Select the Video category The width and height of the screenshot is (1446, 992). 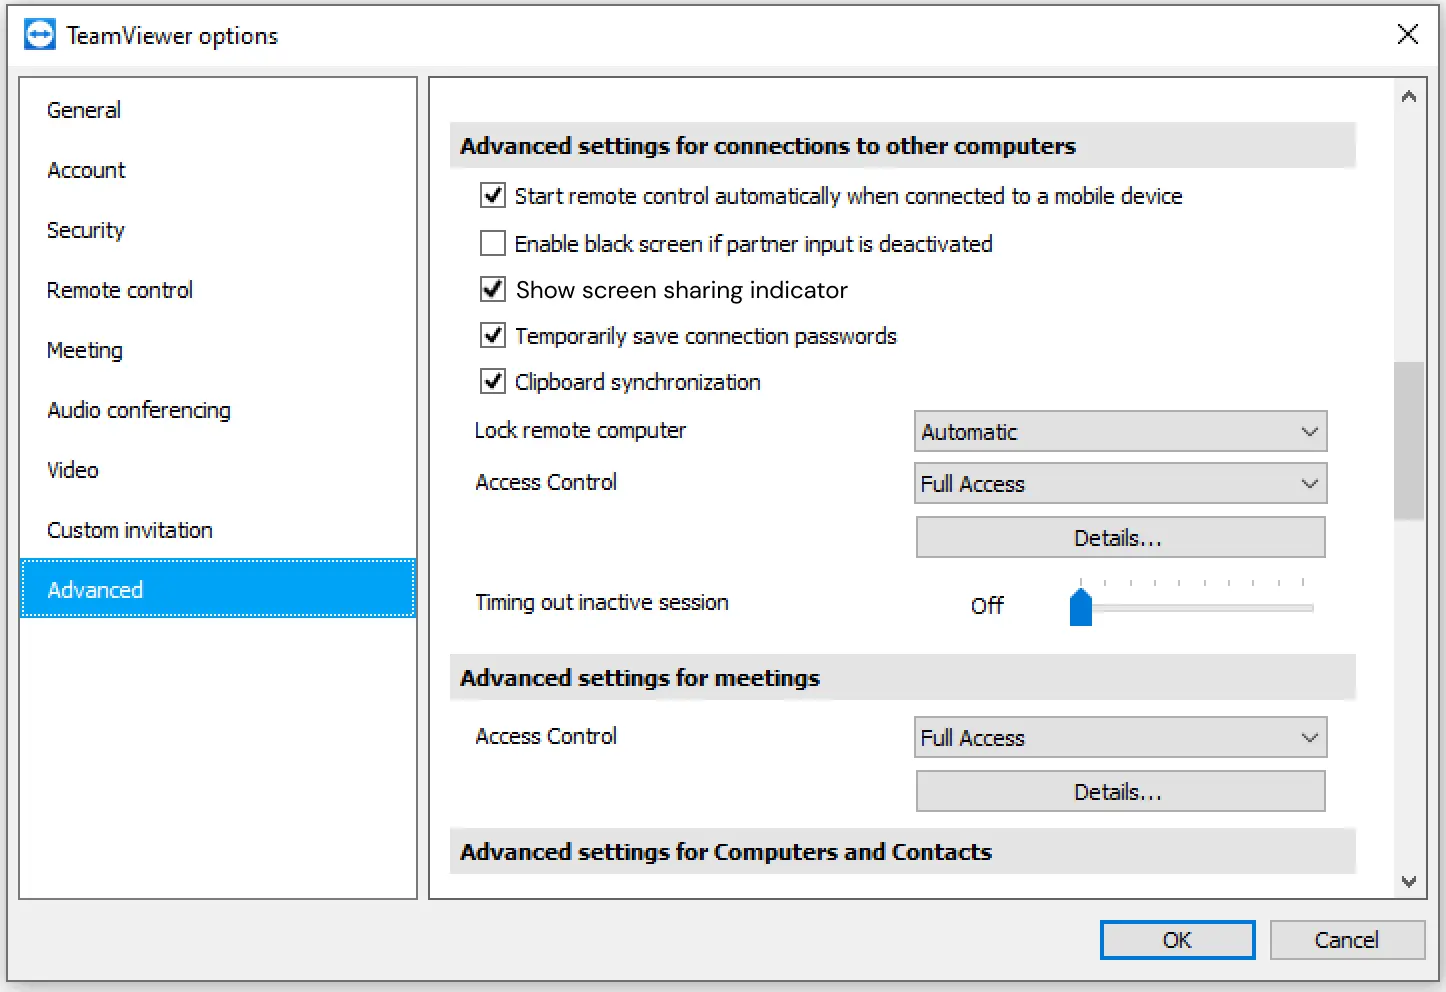tap(218, 470)
